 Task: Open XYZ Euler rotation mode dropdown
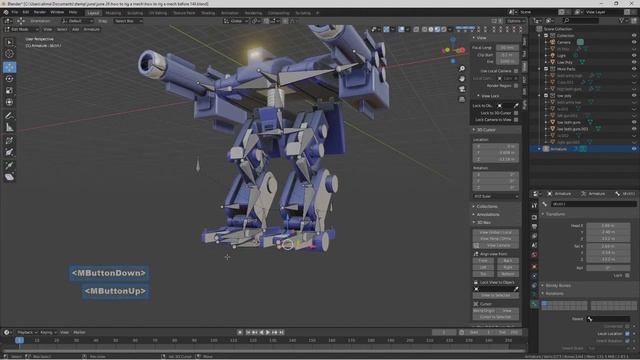pos(496,196)
